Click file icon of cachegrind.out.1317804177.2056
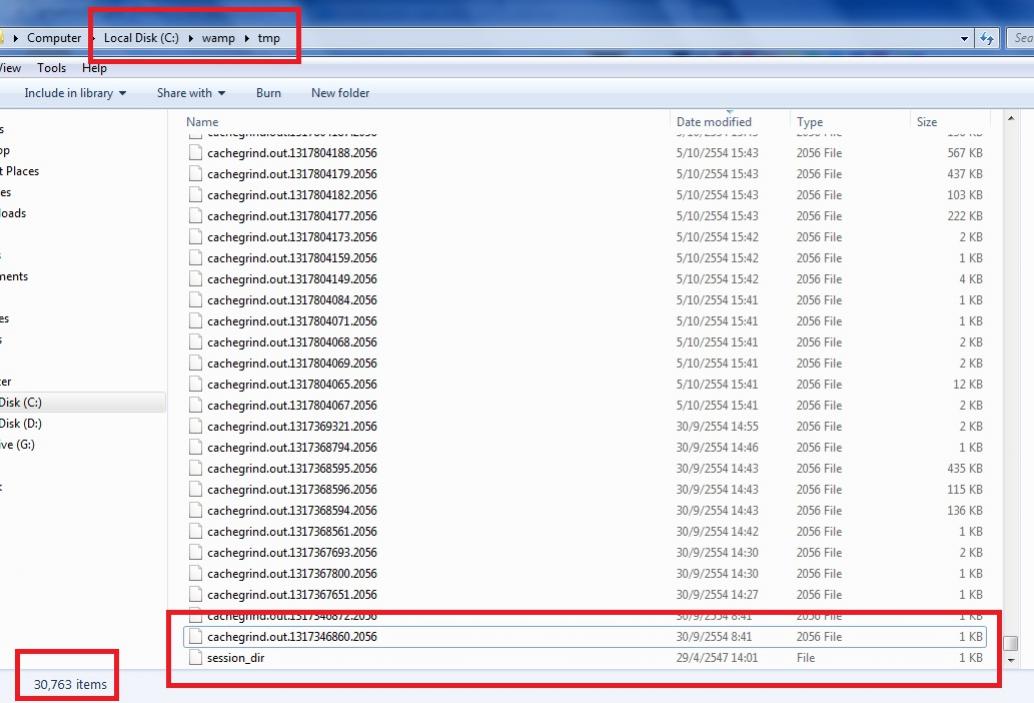This screenshot has height=703, width=1034. click(195, 216)
